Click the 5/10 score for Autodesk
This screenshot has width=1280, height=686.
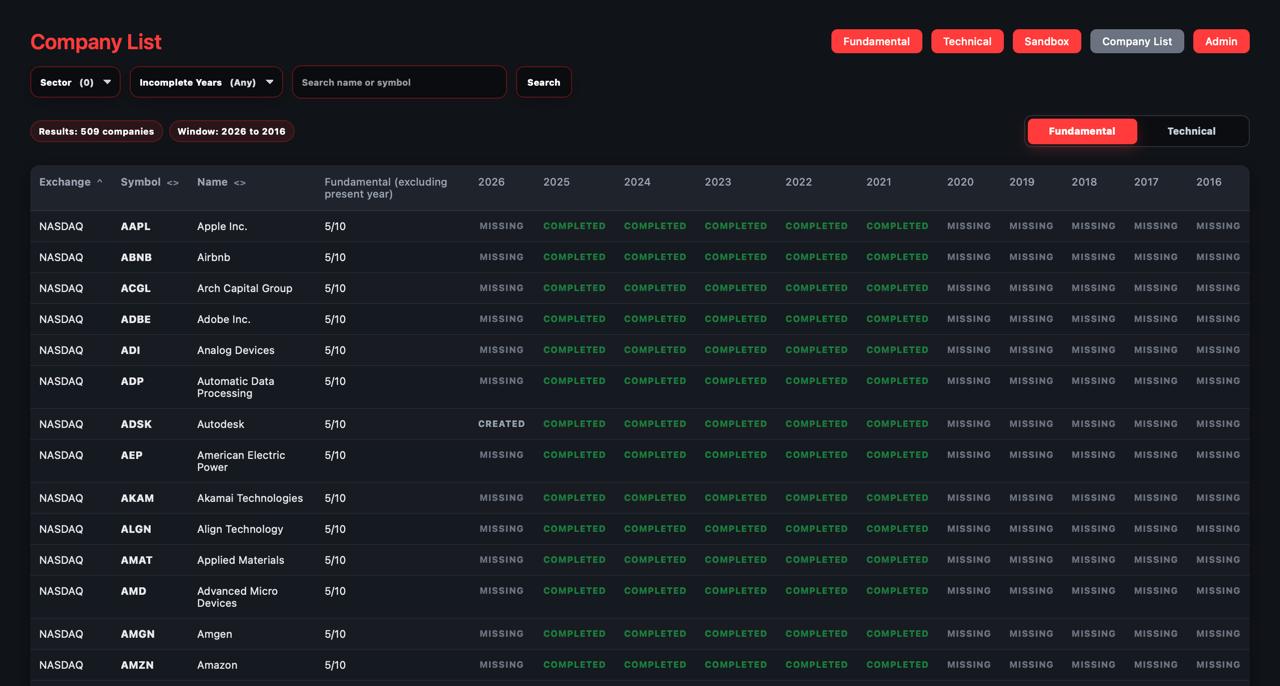(x=335, y=424)
